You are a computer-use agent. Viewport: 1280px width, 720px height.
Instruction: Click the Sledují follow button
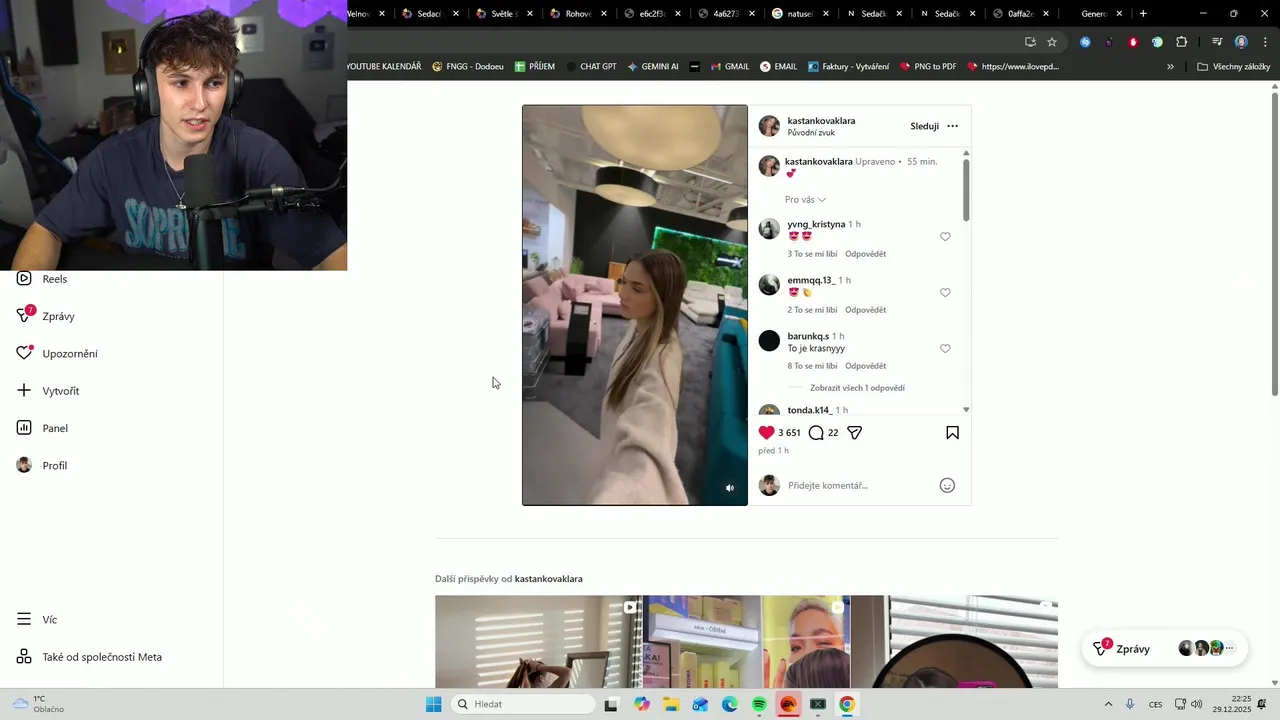[x=924, y=126]
